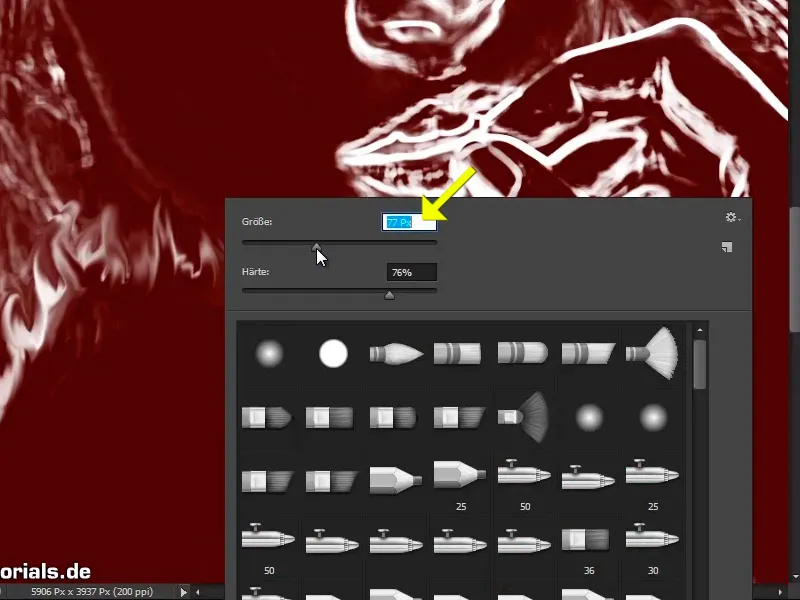Screen dimensions: 800x600
Task: Click the document horizontal scroll right arrow
Action: (780, 592)
